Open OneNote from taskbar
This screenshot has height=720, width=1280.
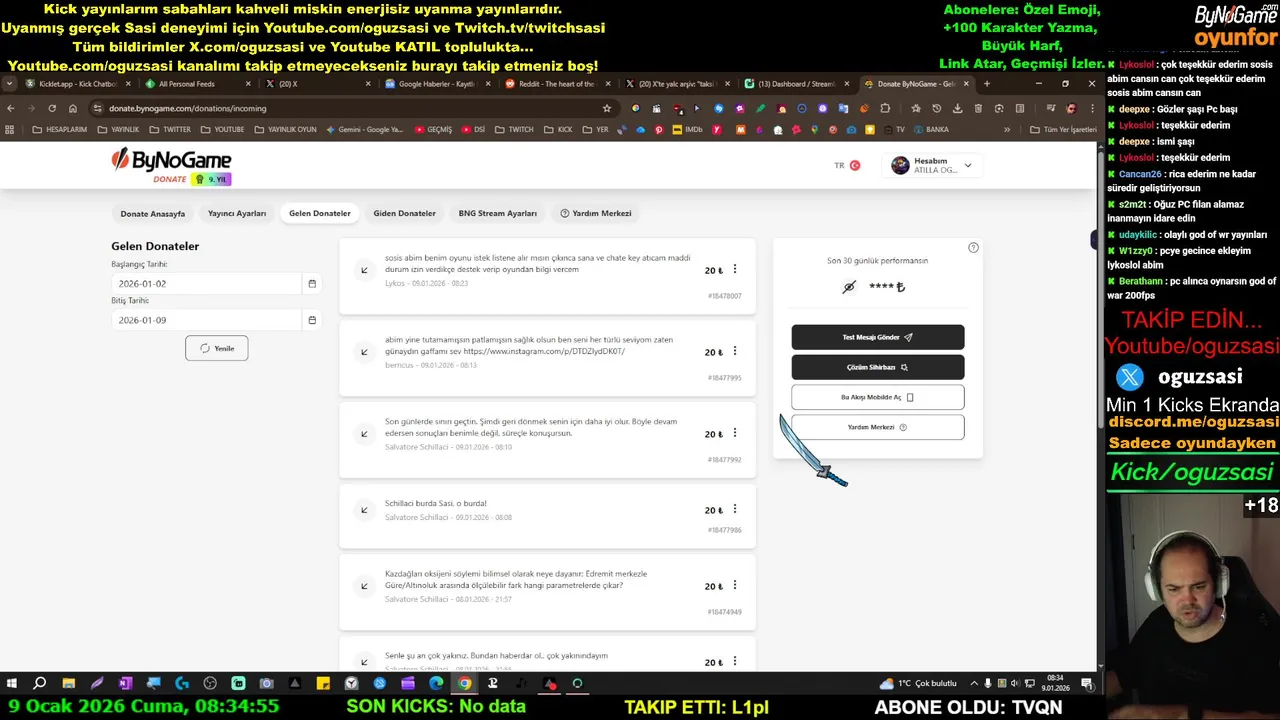pos(125,683)
